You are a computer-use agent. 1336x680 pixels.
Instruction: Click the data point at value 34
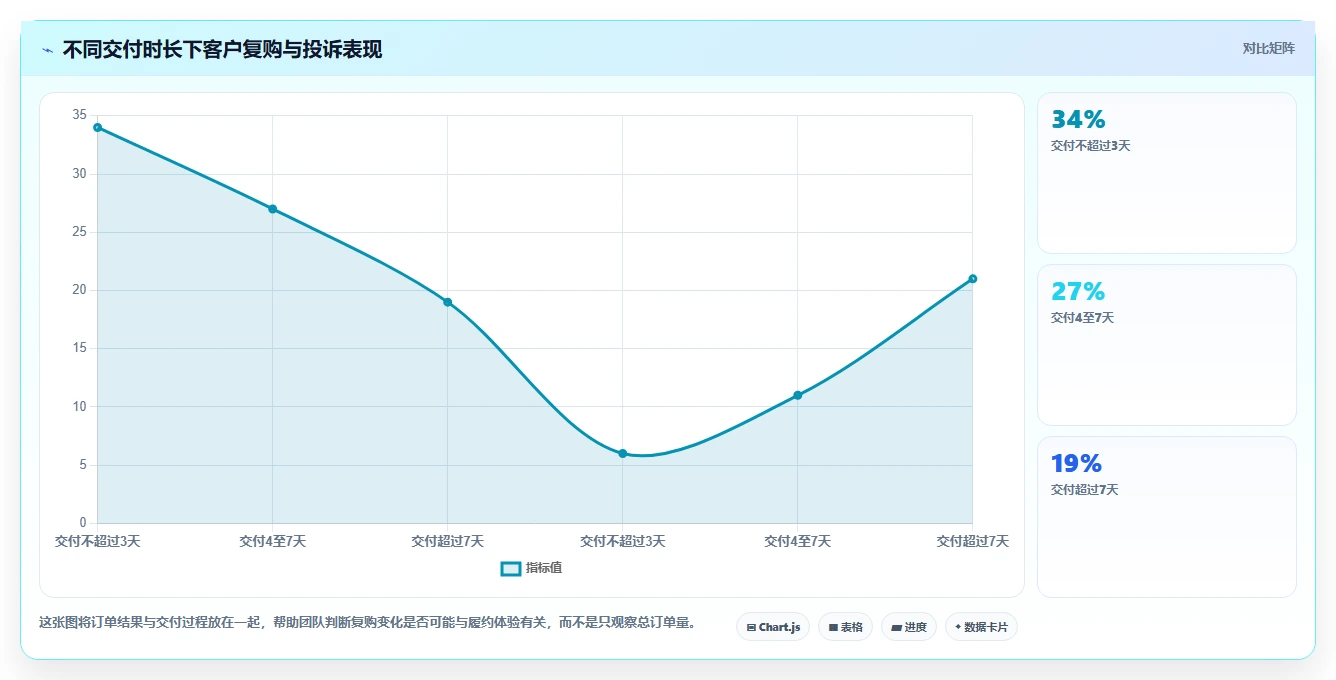(x=97, y=127)
